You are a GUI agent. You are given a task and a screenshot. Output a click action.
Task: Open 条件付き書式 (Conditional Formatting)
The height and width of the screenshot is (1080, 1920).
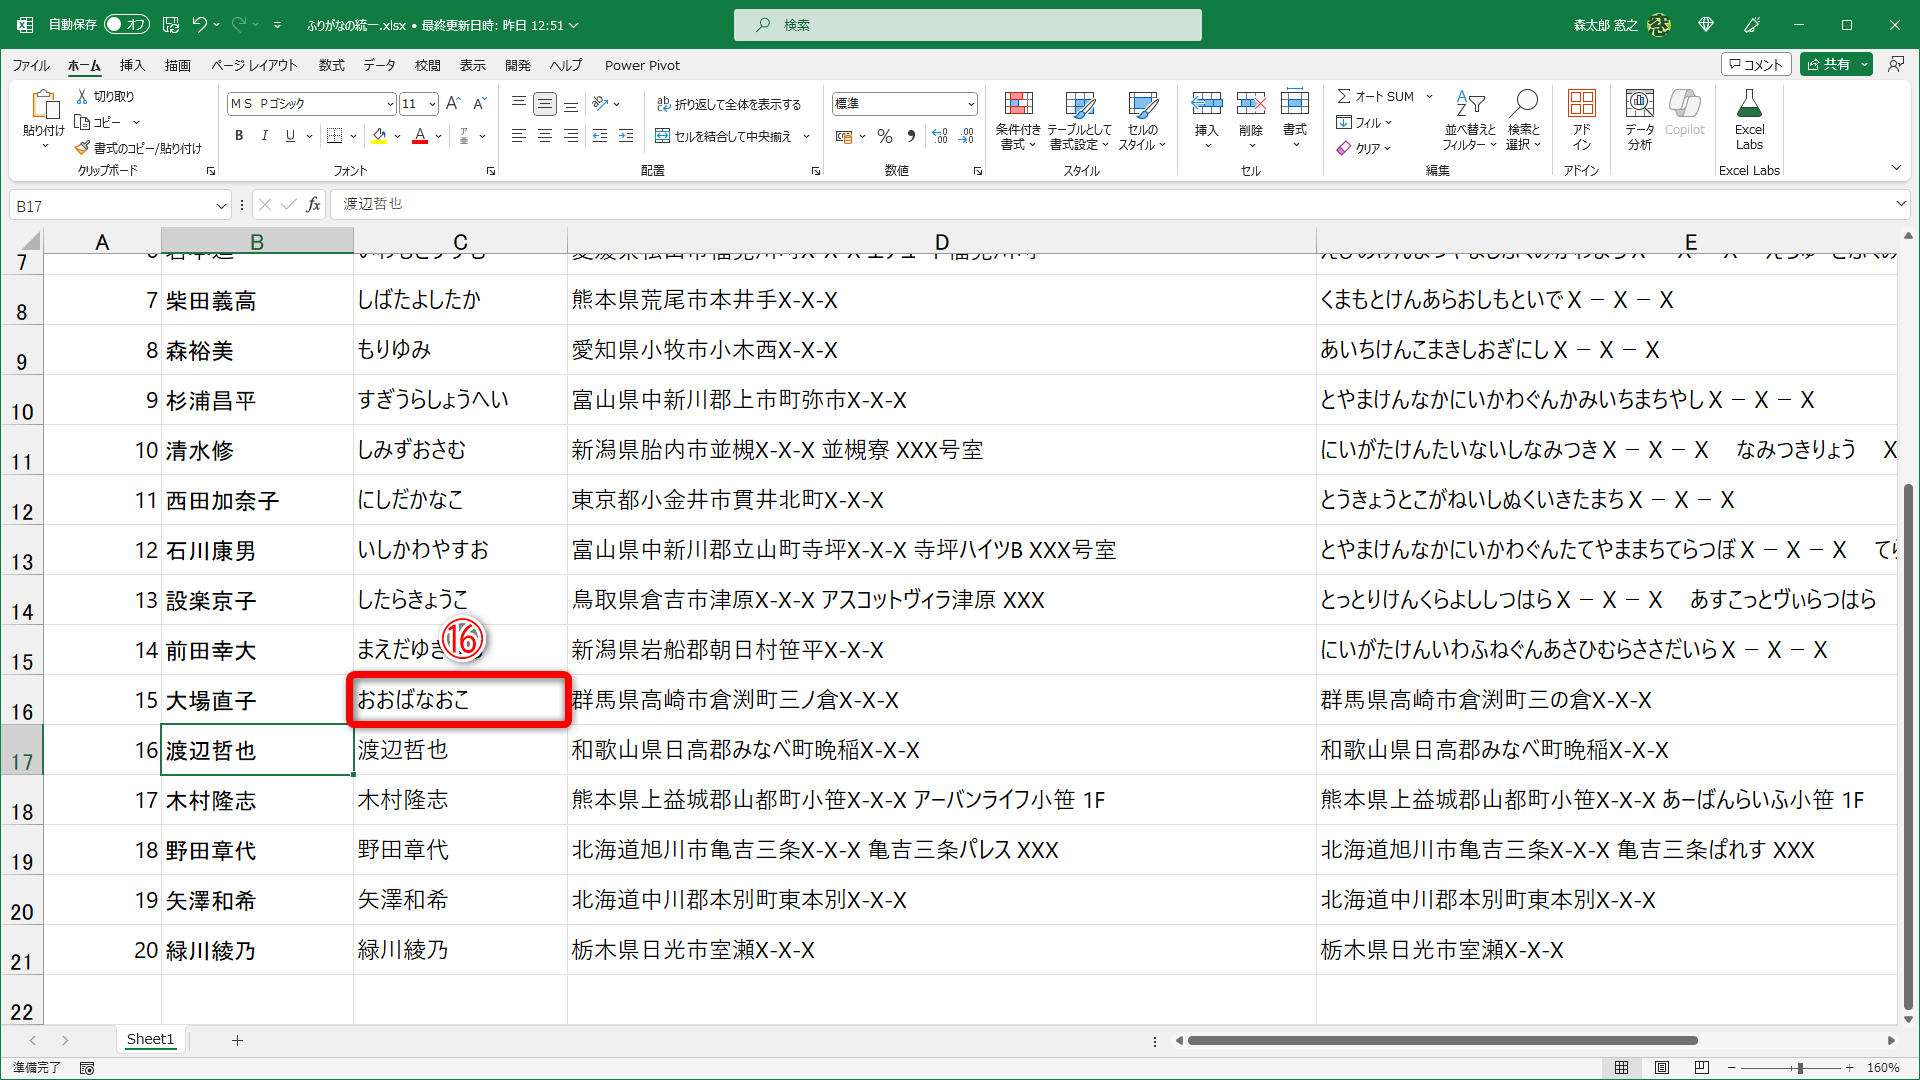pos(1018,120)
